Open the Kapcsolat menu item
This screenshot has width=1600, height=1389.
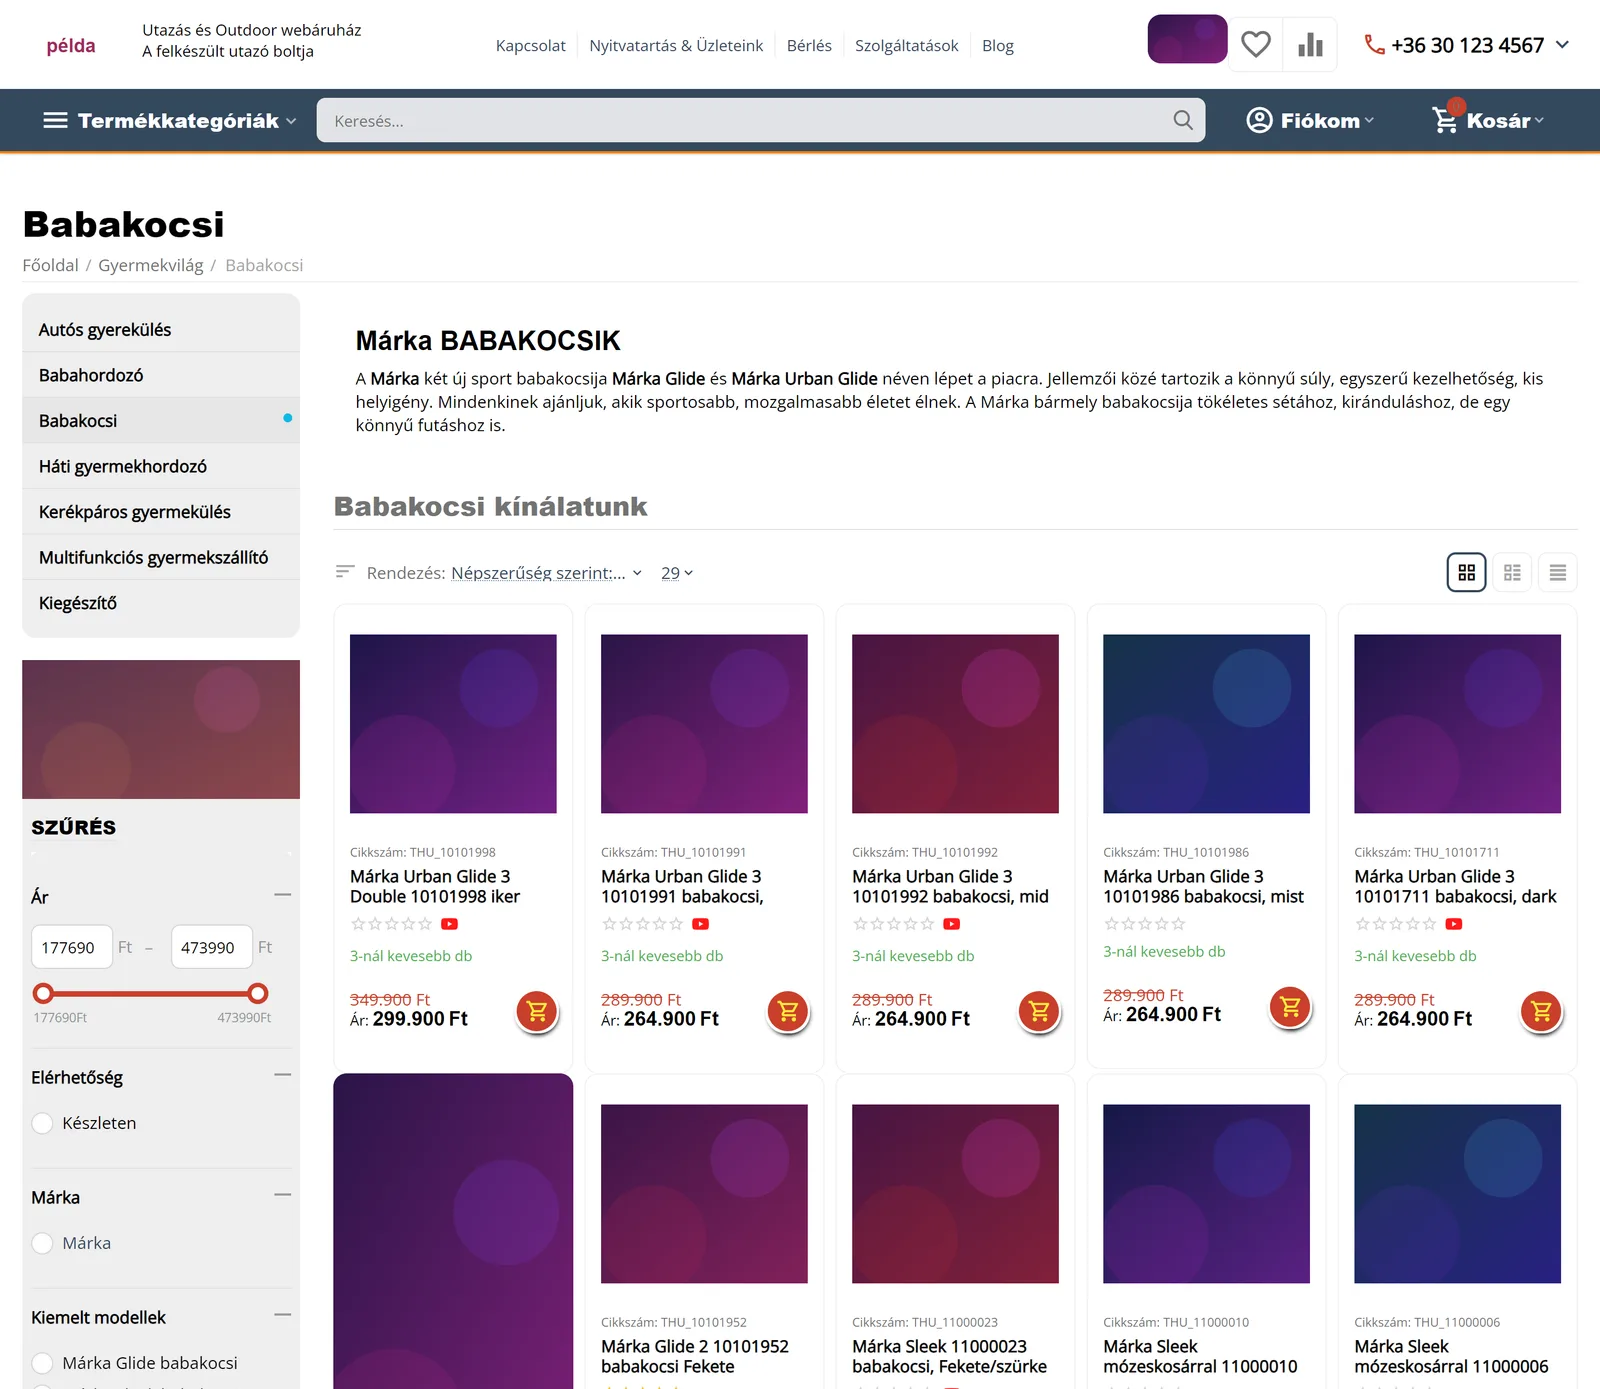pos(531,46)
